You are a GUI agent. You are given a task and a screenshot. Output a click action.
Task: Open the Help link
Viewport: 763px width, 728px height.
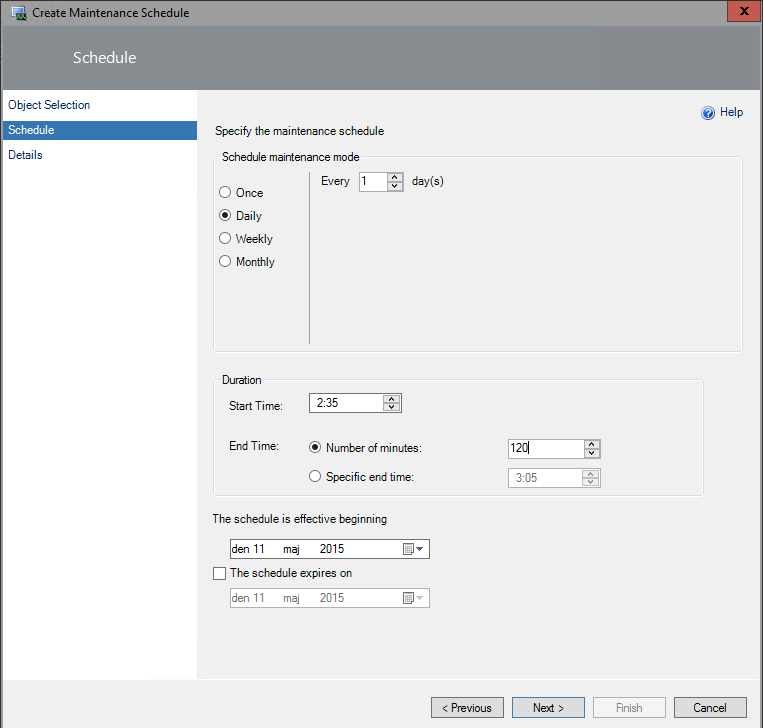tap(731, 112)
